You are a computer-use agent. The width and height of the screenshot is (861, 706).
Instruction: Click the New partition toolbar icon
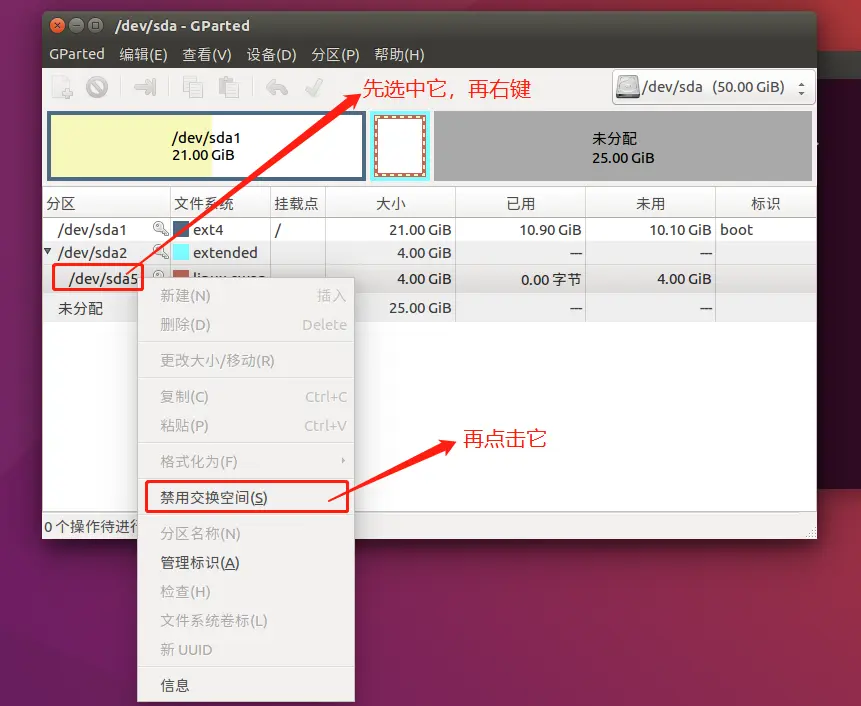tap(63, 87)
